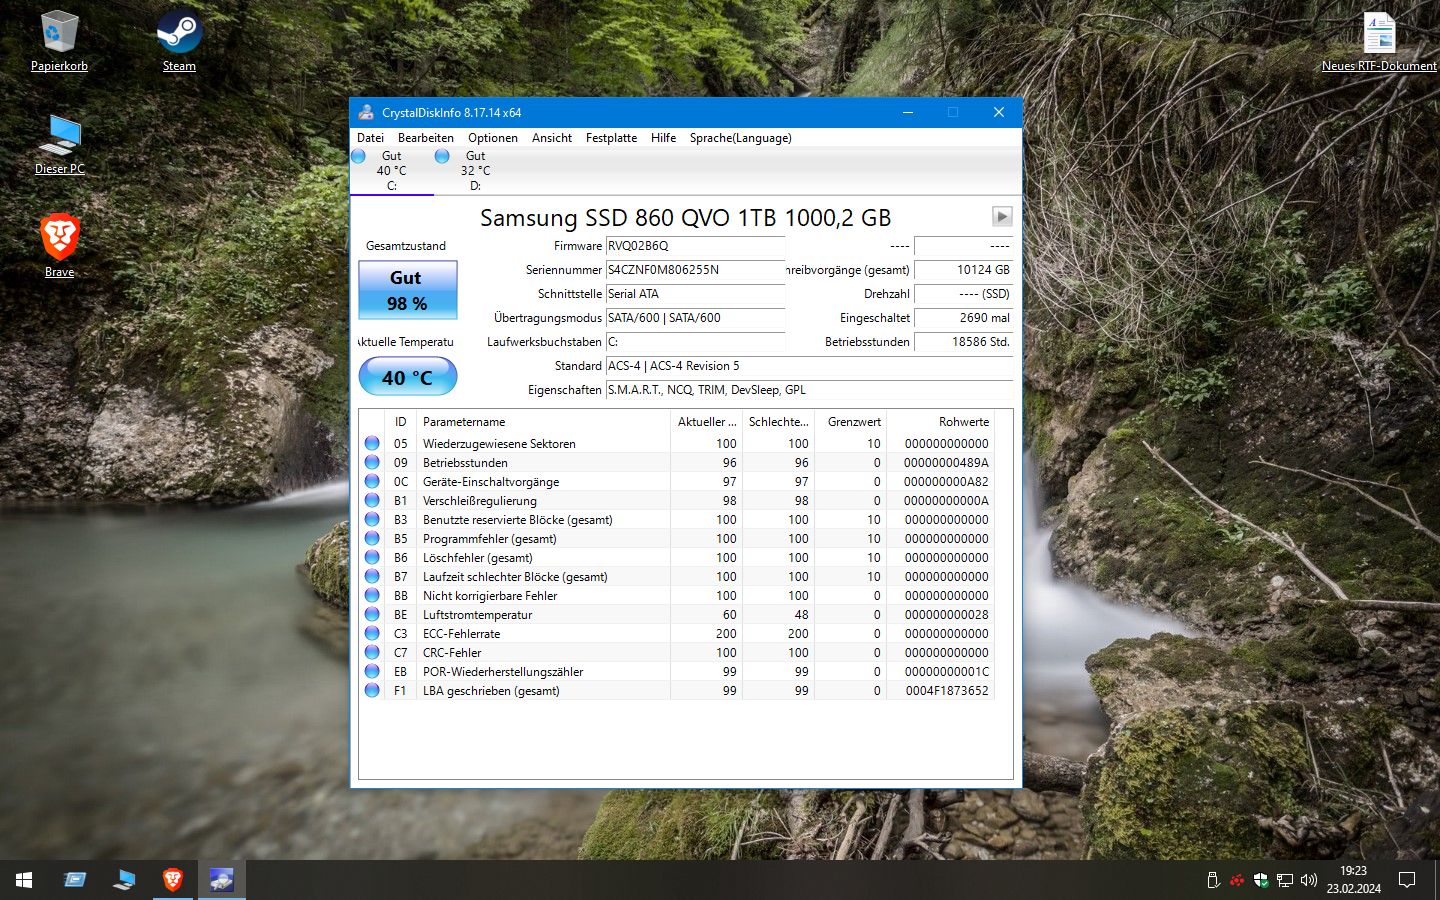Open the Bearbeiten menu
This screenshot has width=1440, height=900.
(426, 138)
